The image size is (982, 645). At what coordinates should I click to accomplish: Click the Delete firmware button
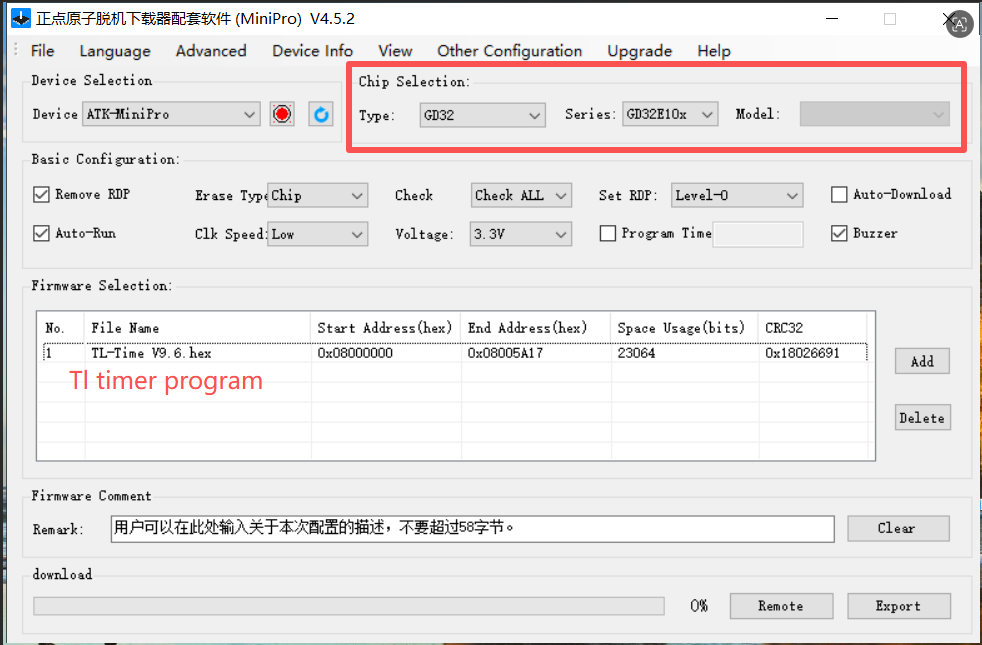tap(923, 418)
